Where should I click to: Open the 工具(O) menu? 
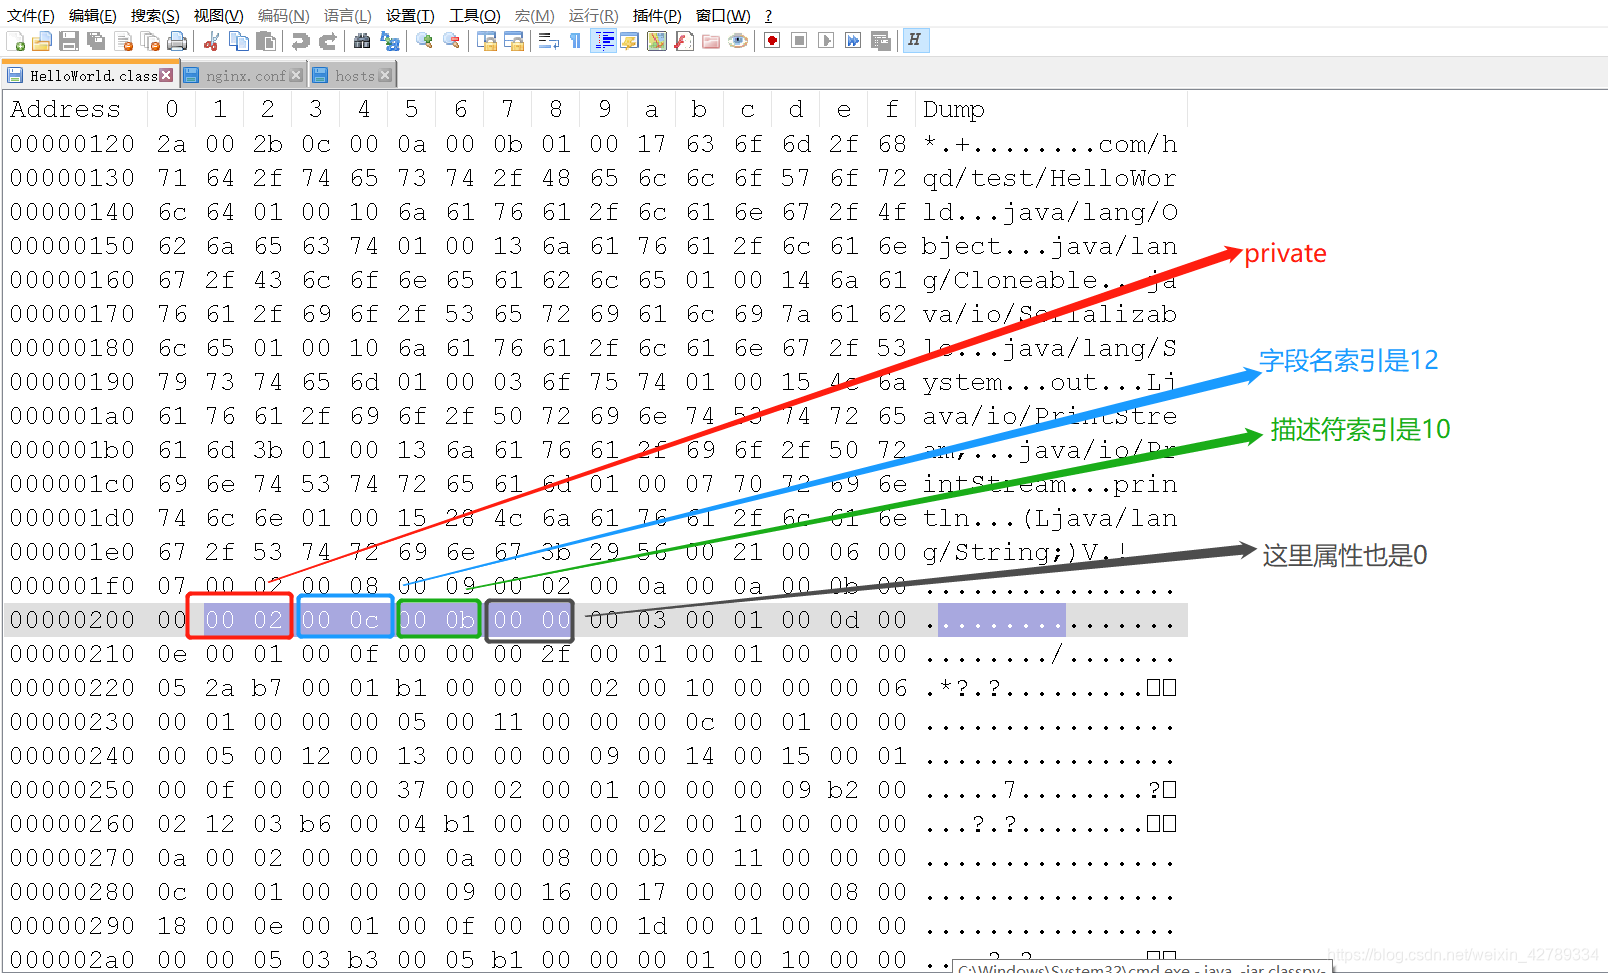(474, 15)
